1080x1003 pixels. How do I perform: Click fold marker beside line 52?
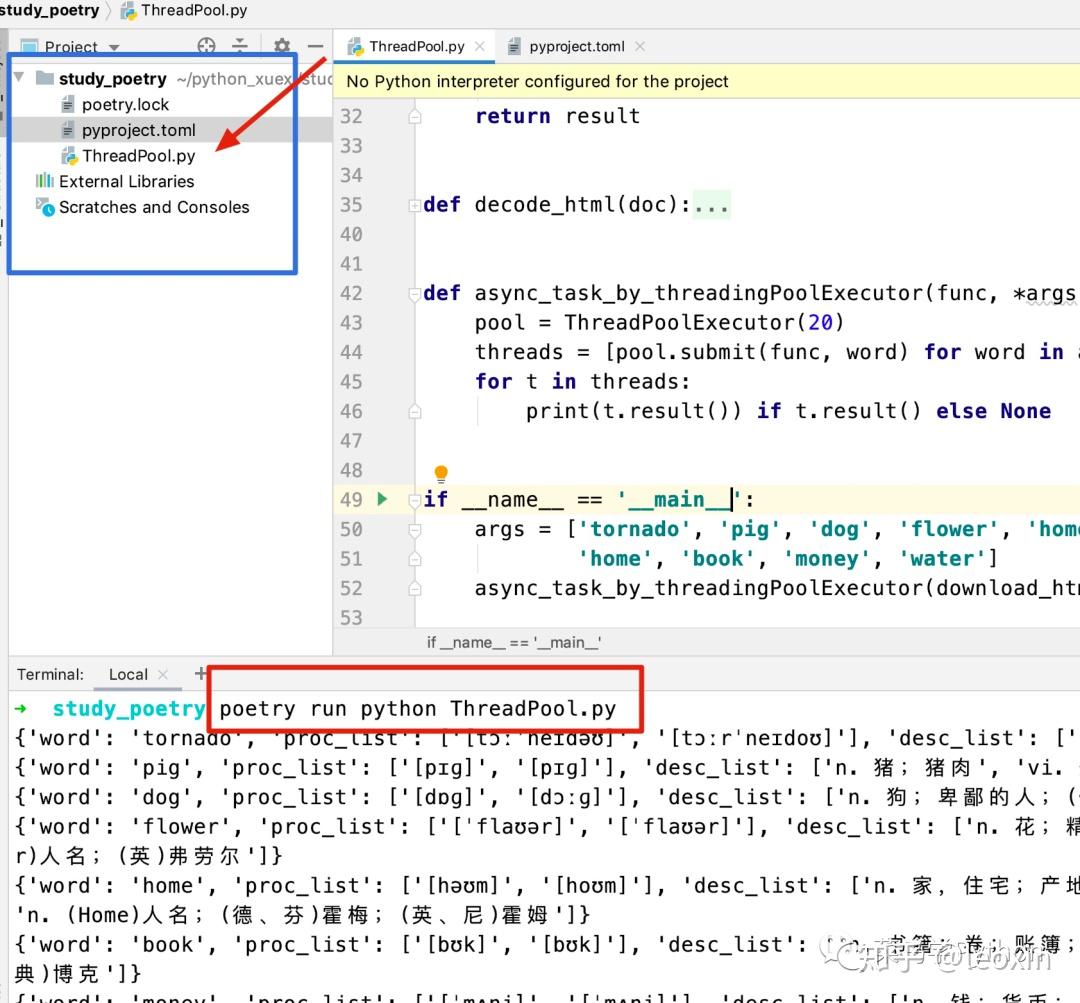point(415,588)
